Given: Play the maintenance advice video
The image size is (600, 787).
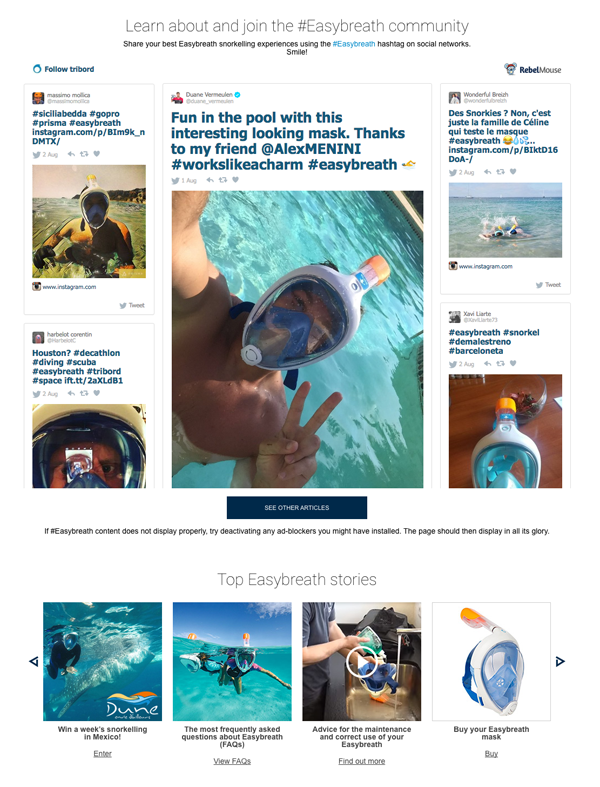Looking at the screenshot, I should tap(362, 662).
